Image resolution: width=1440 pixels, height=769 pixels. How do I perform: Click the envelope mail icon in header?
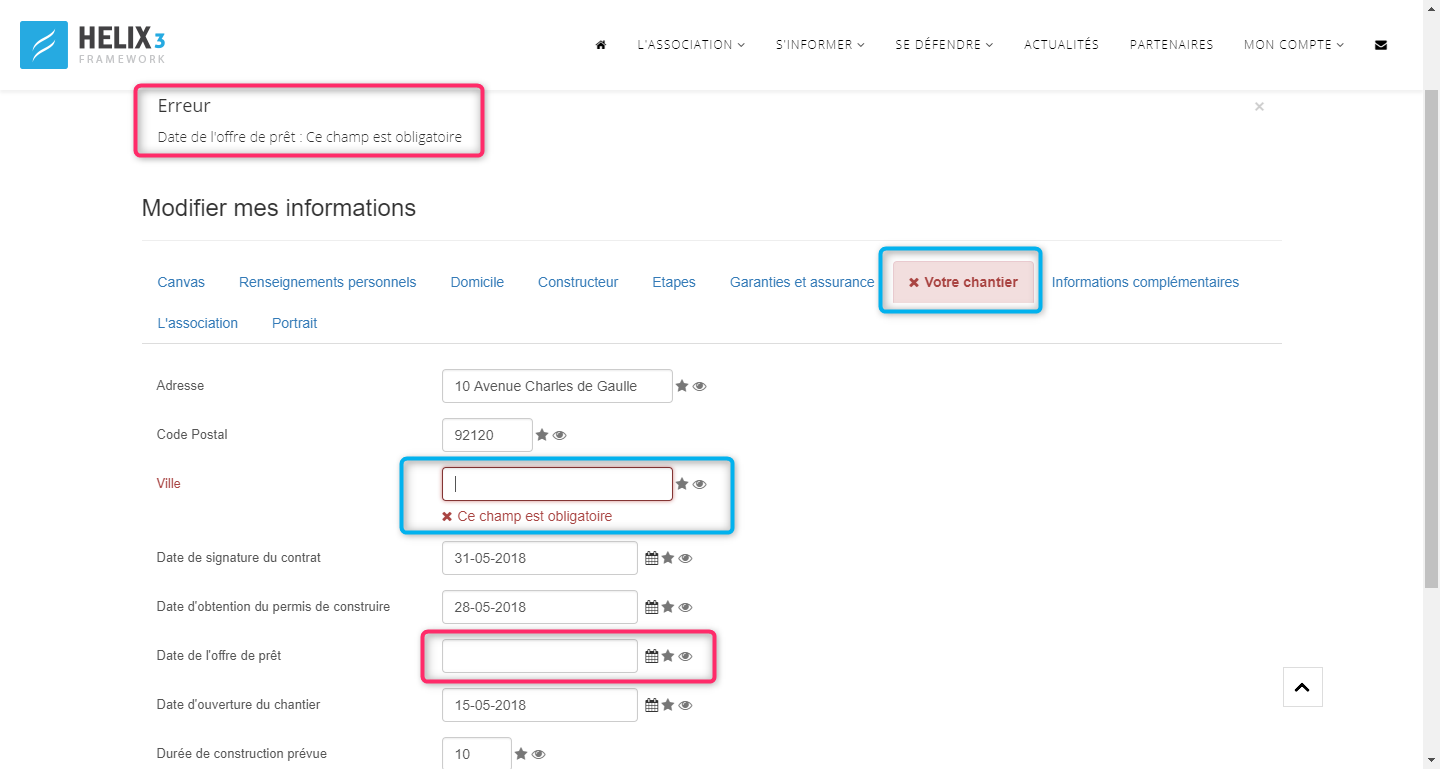(1381, 45)
